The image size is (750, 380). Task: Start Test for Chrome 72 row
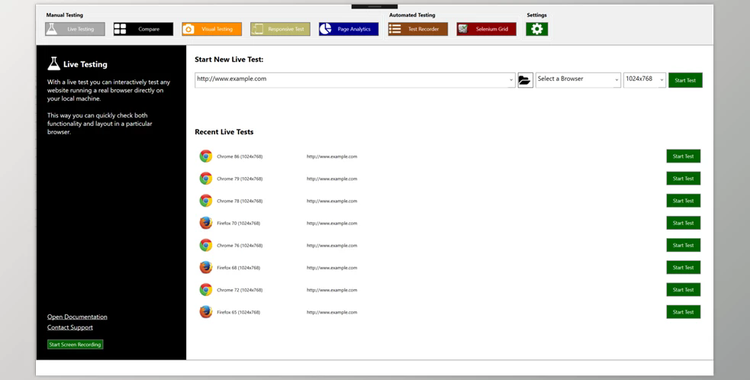[x=684, y=290]
